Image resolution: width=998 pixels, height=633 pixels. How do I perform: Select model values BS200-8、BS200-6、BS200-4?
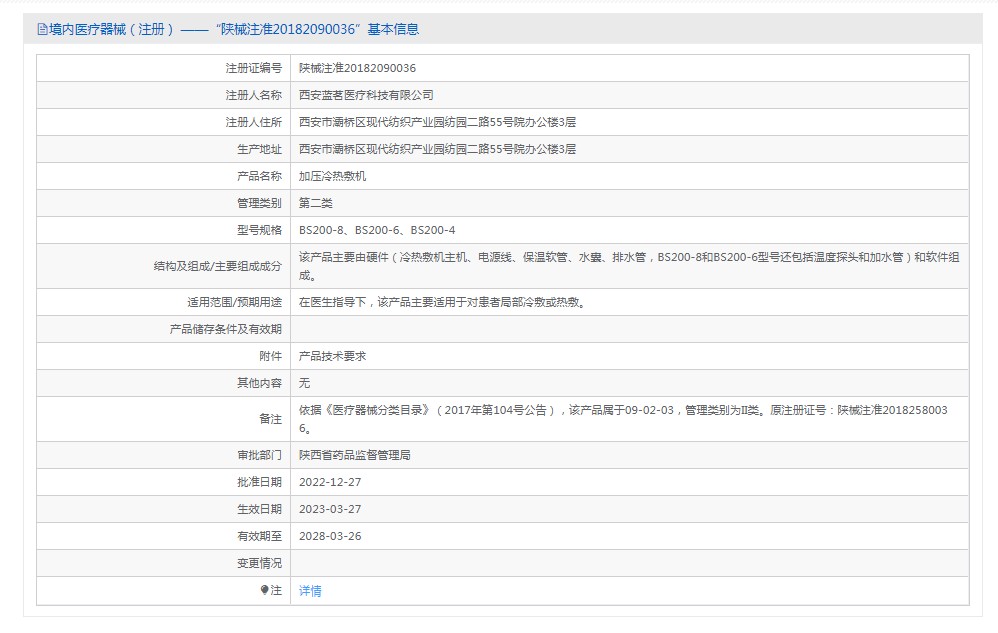[377, 230]
